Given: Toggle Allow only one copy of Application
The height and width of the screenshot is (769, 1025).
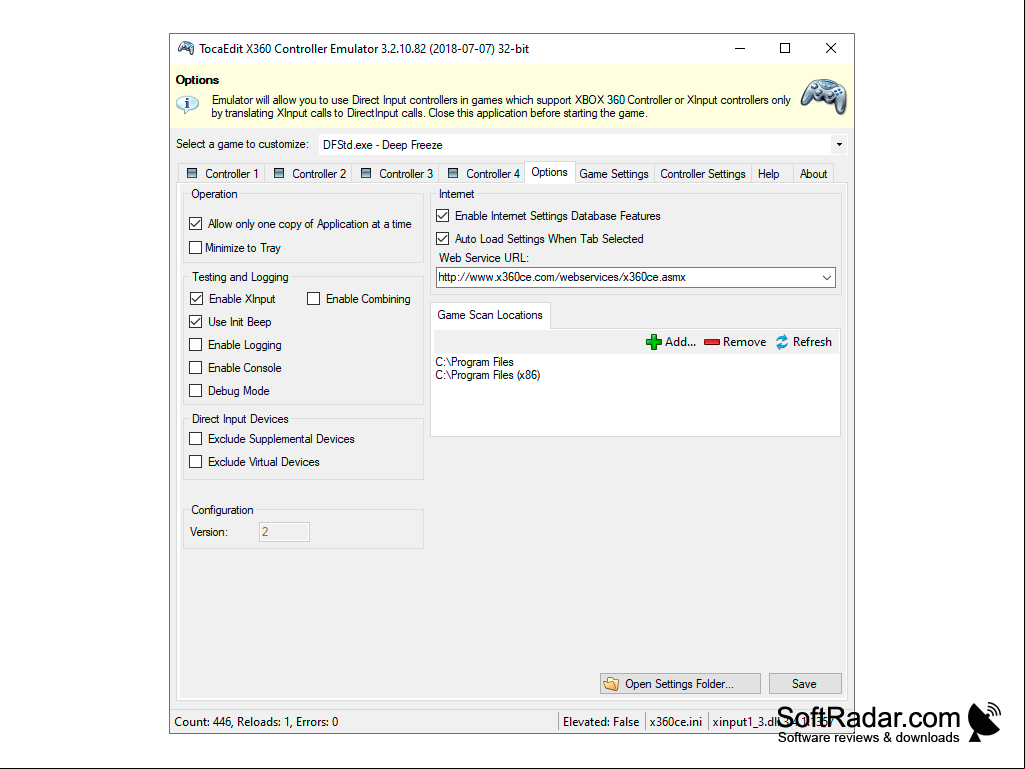Looking at the screenshot, I should click(x=195, y=224).
